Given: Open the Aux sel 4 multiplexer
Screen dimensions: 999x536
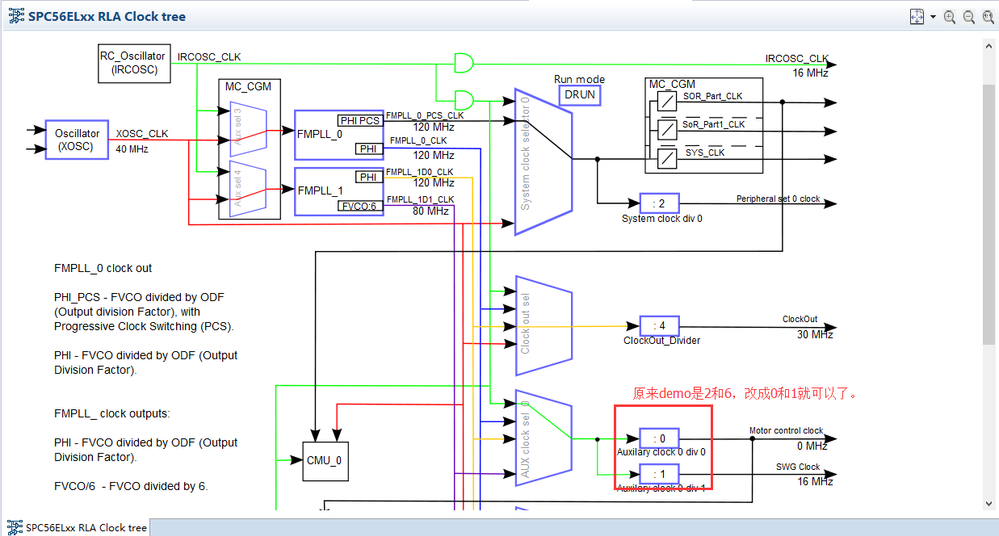Looking at the screenshot, I should 248,189.
